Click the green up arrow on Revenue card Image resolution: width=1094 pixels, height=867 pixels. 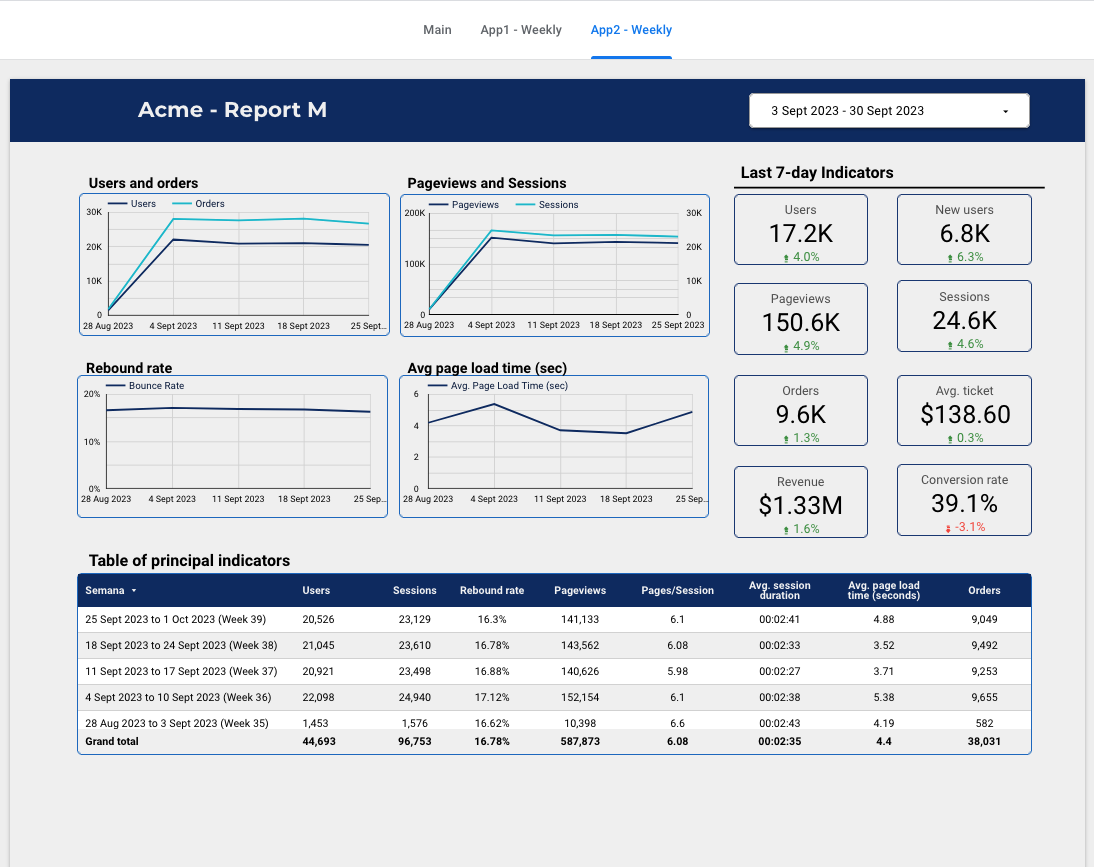tap(786, 530)
